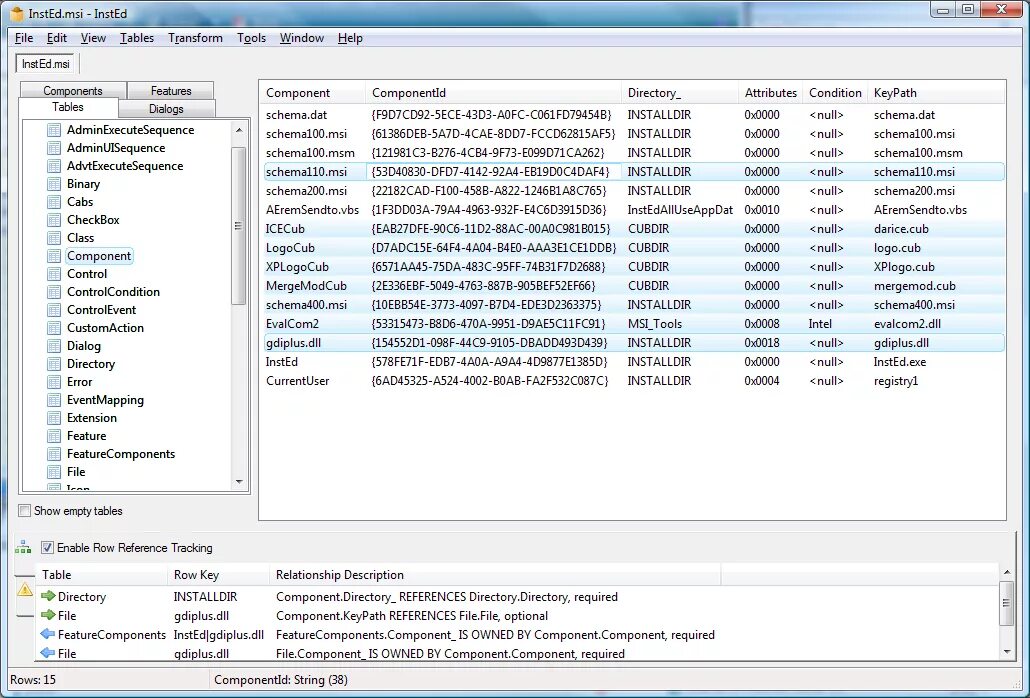This screenshot has width=1030, height=698.
Task: Open the Tables menu
Action: point(137,38)
